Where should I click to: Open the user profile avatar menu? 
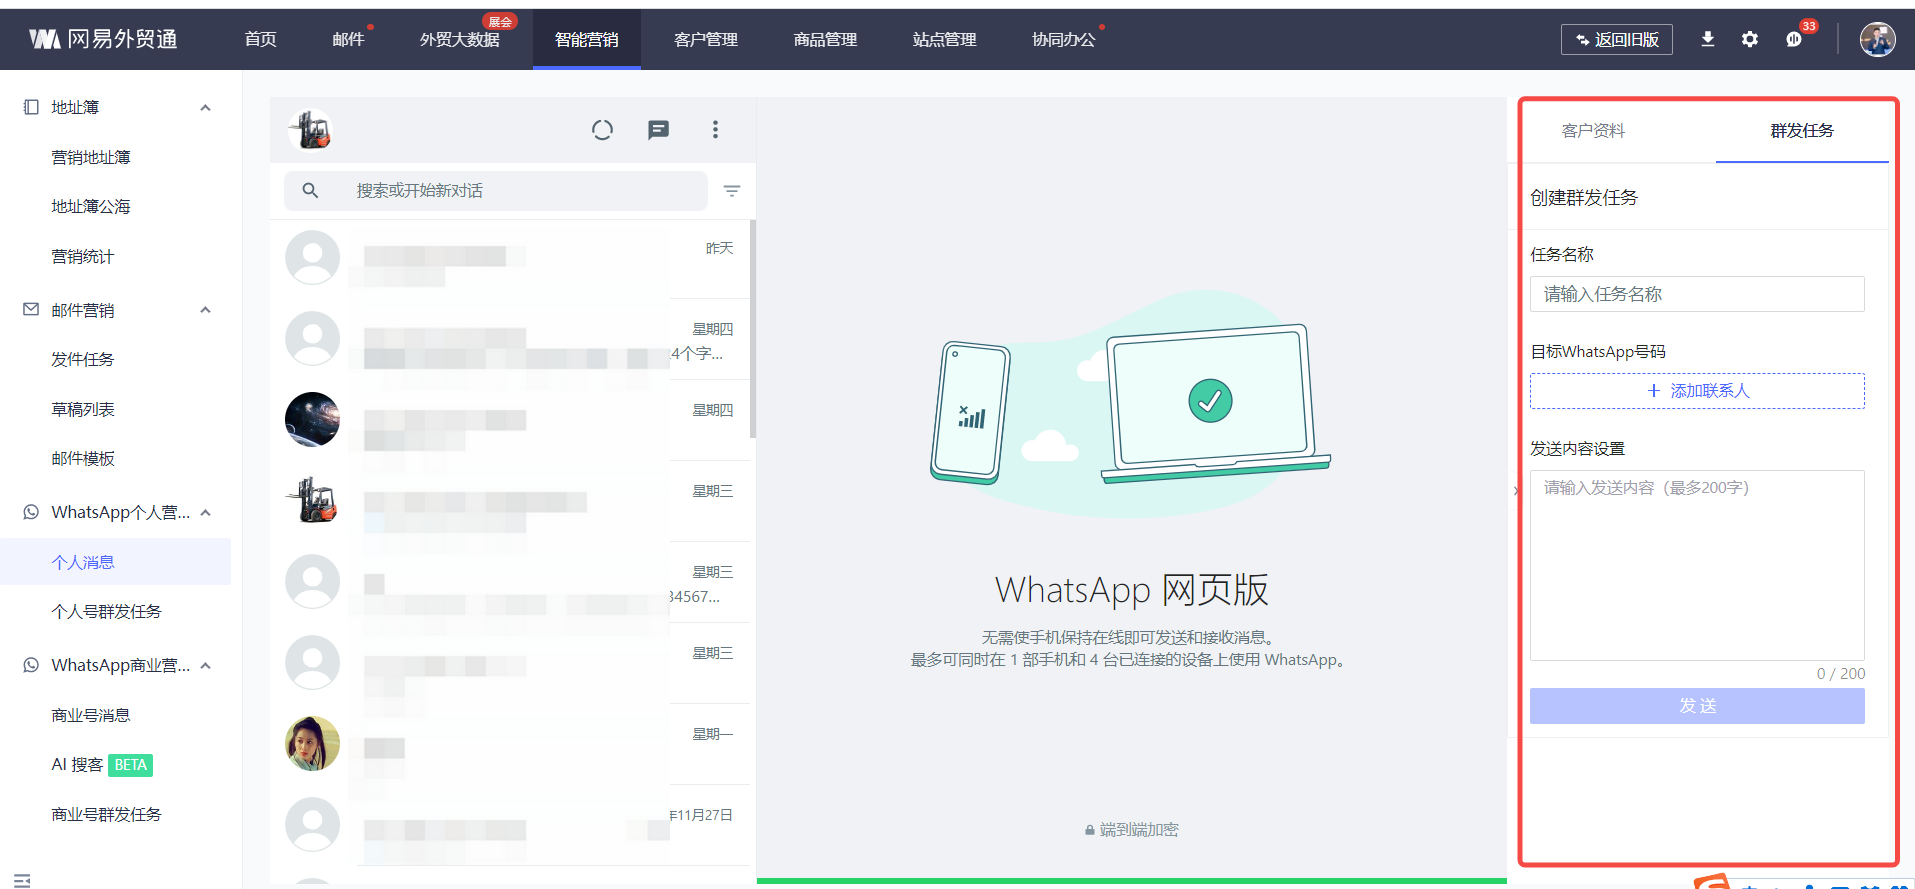[x=1877, y=39]
